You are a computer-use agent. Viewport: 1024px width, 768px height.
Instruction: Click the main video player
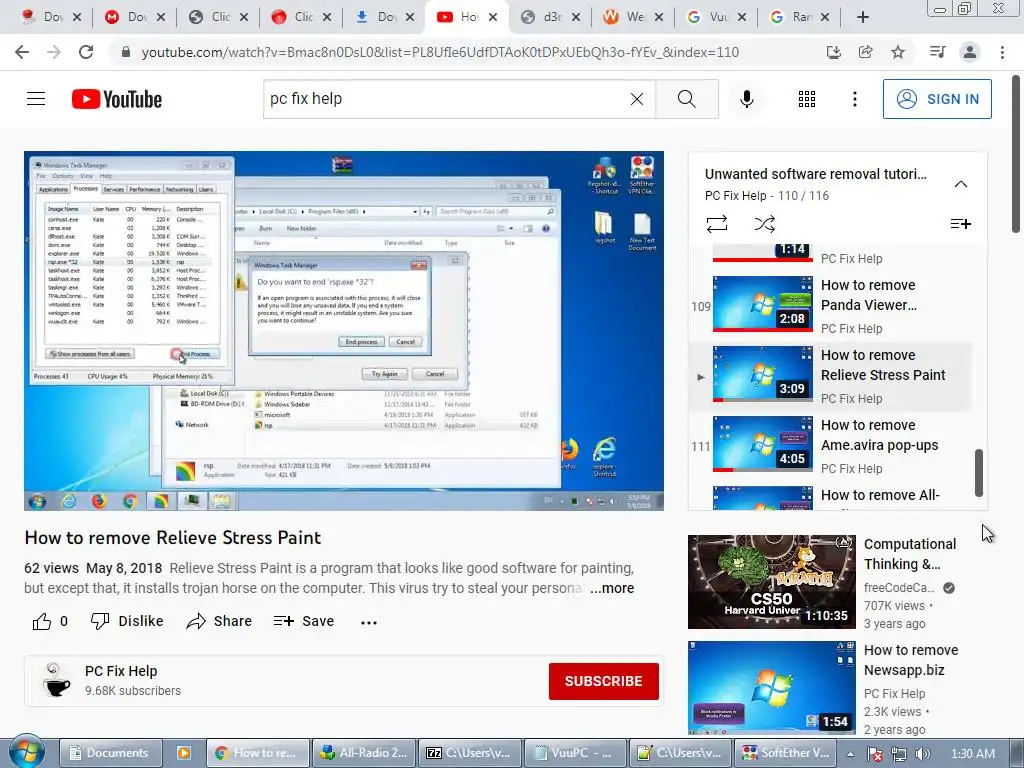click(344, 330)
